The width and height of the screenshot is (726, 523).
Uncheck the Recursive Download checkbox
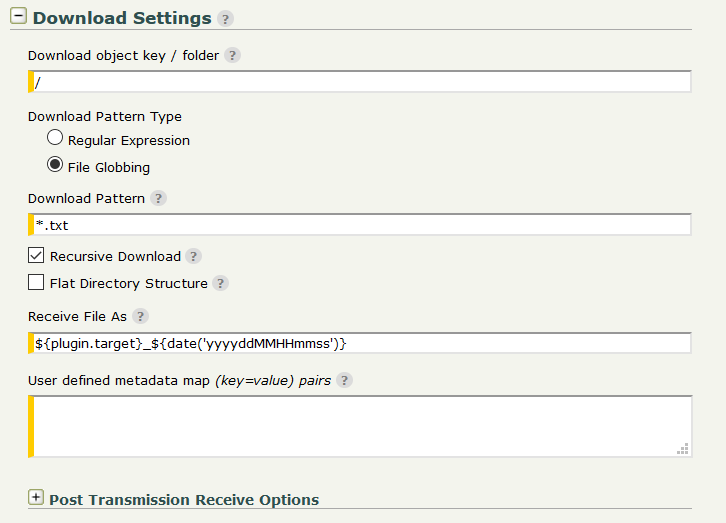(36, 255)
